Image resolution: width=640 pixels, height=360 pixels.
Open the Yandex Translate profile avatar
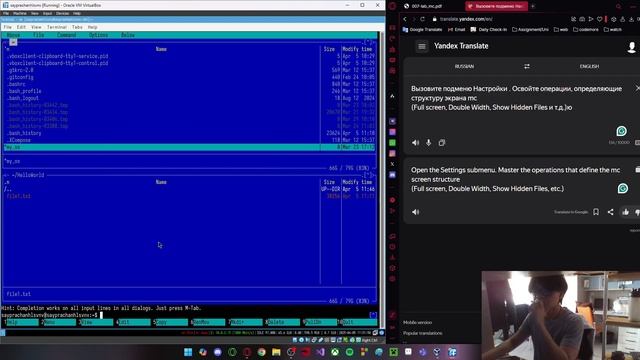[631, 47]
